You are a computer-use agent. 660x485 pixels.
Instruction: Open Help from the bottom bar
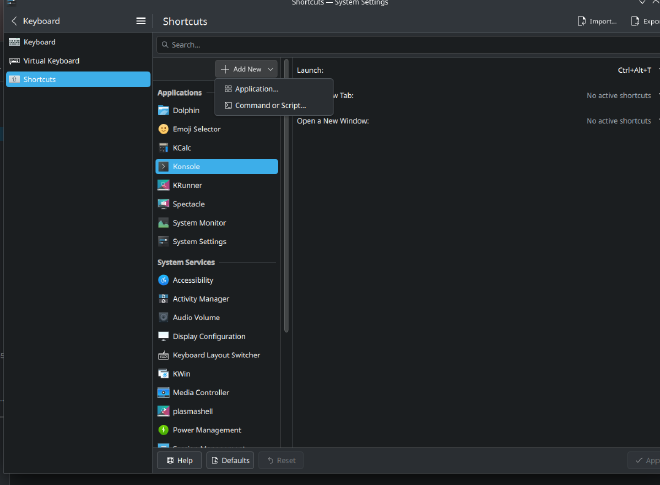179,460
